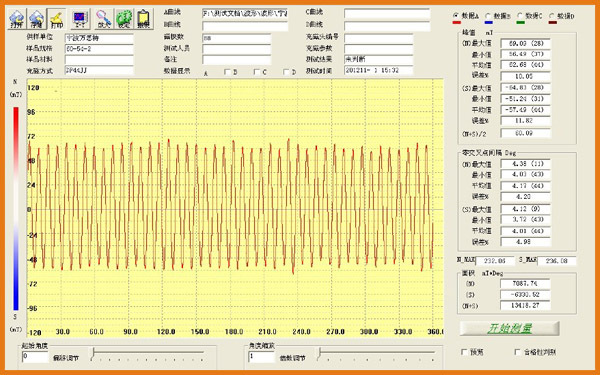This screenshot has width=600, height=375.
Task: Click the second cloud save toolbar icon
Action: tap(36, 19)
